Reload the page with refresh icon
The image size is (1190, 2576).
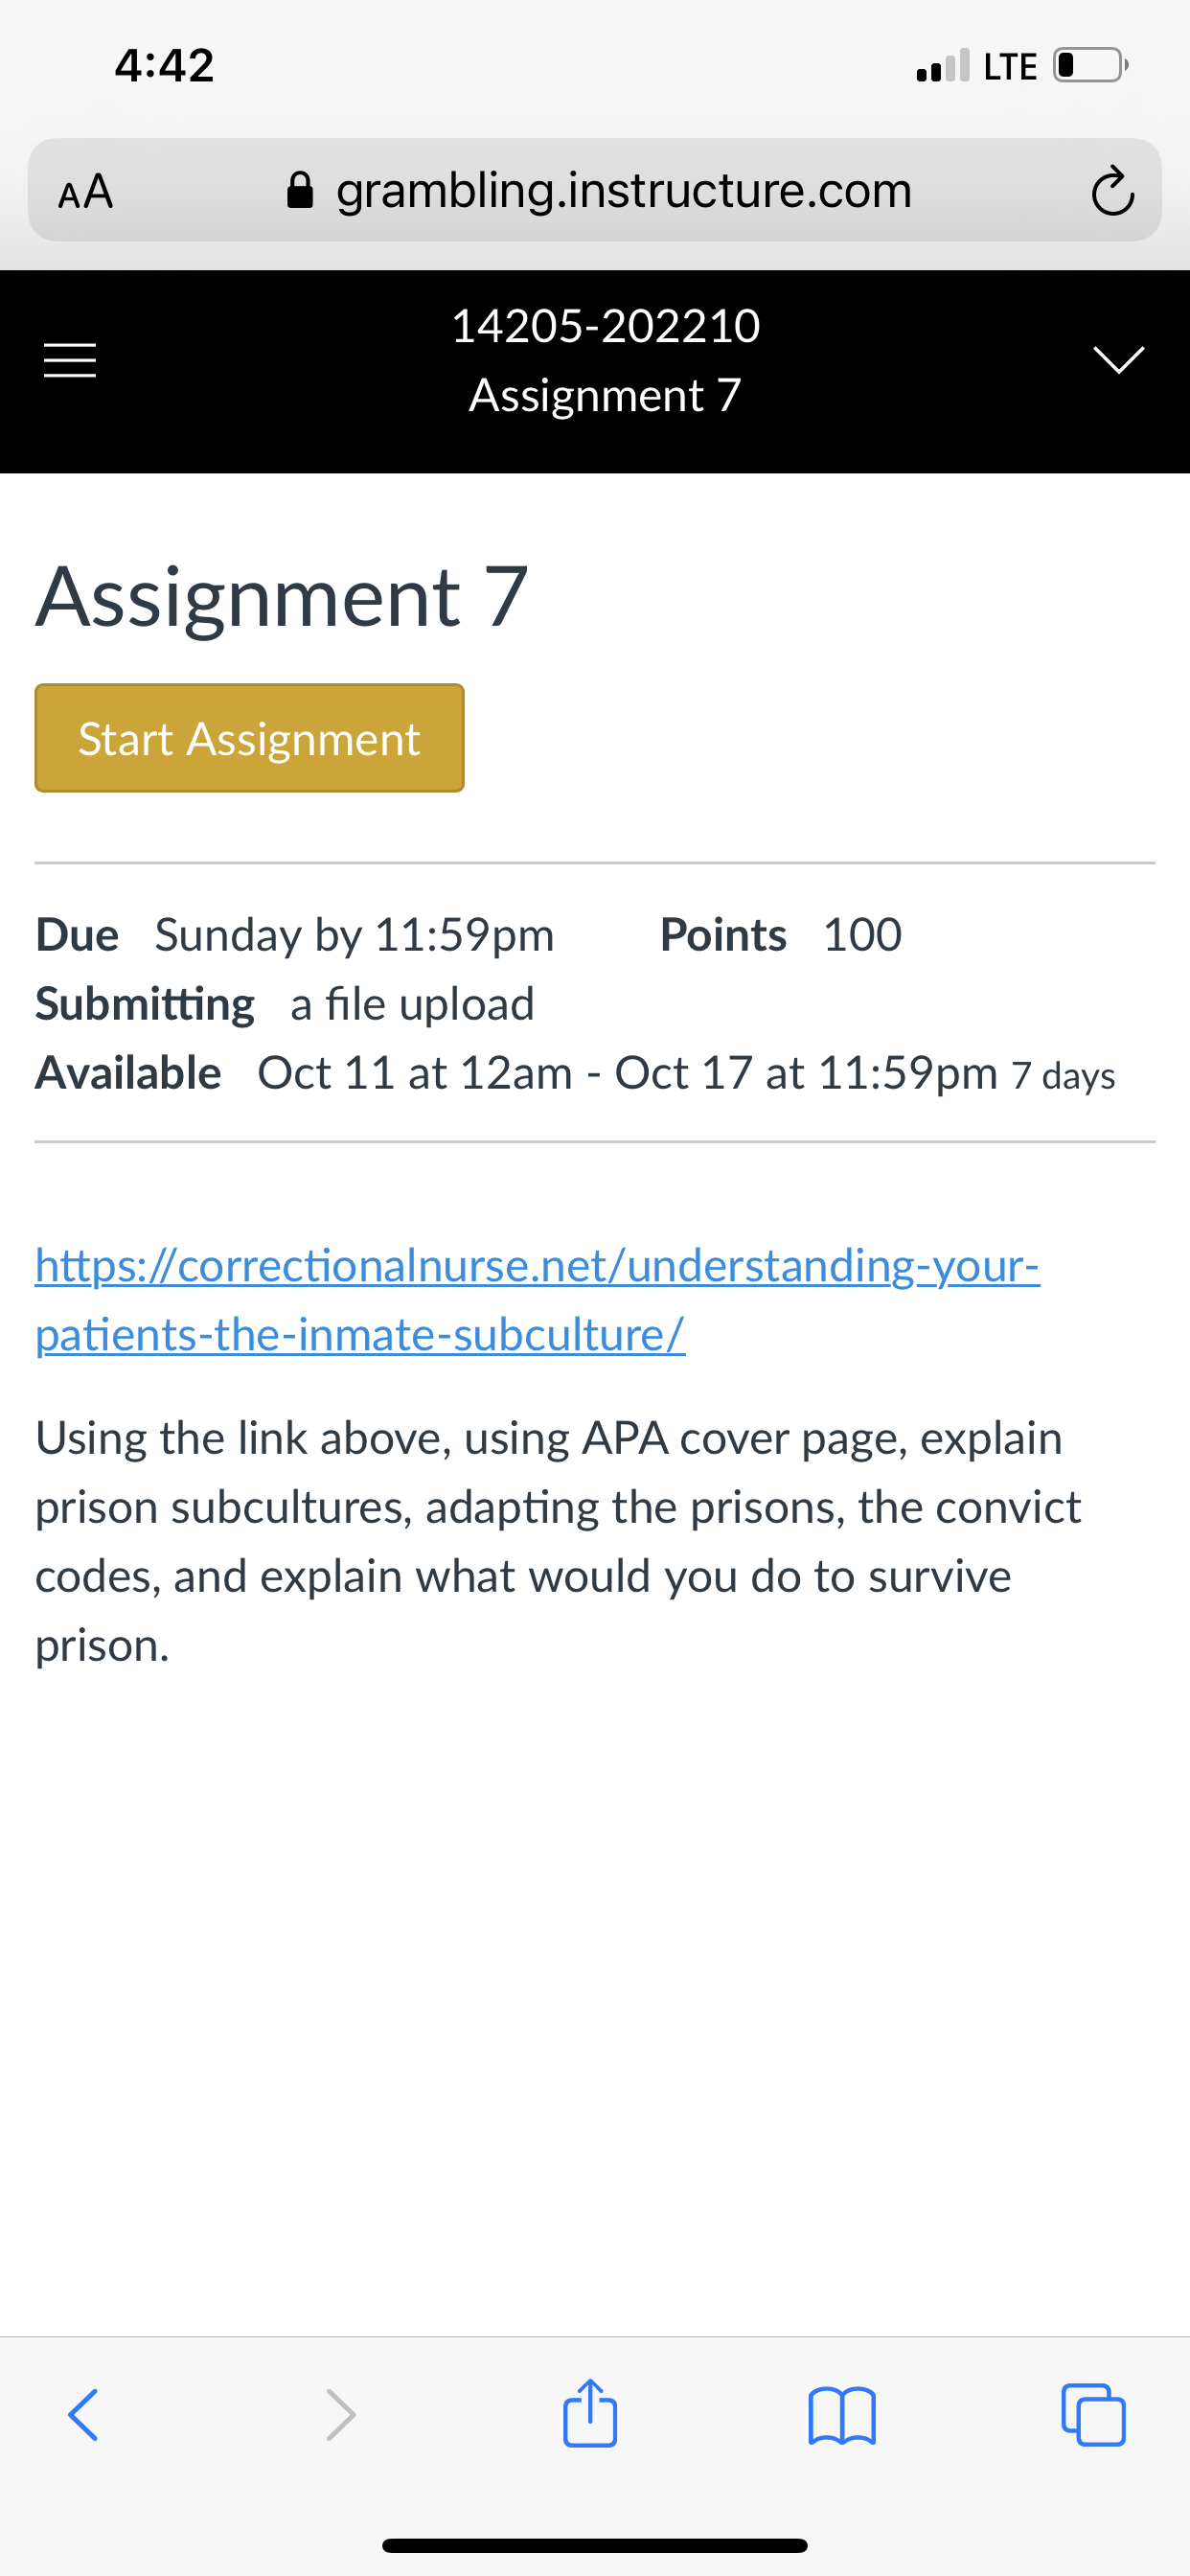coord(1112,191)
